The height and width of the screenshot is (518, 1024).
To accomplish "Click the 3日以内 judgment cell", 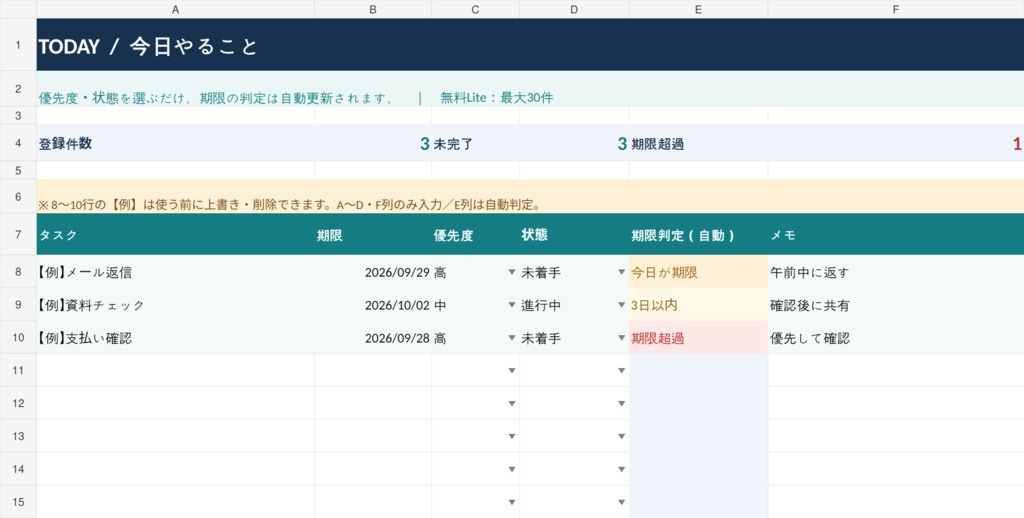I will tap(699, 304).
